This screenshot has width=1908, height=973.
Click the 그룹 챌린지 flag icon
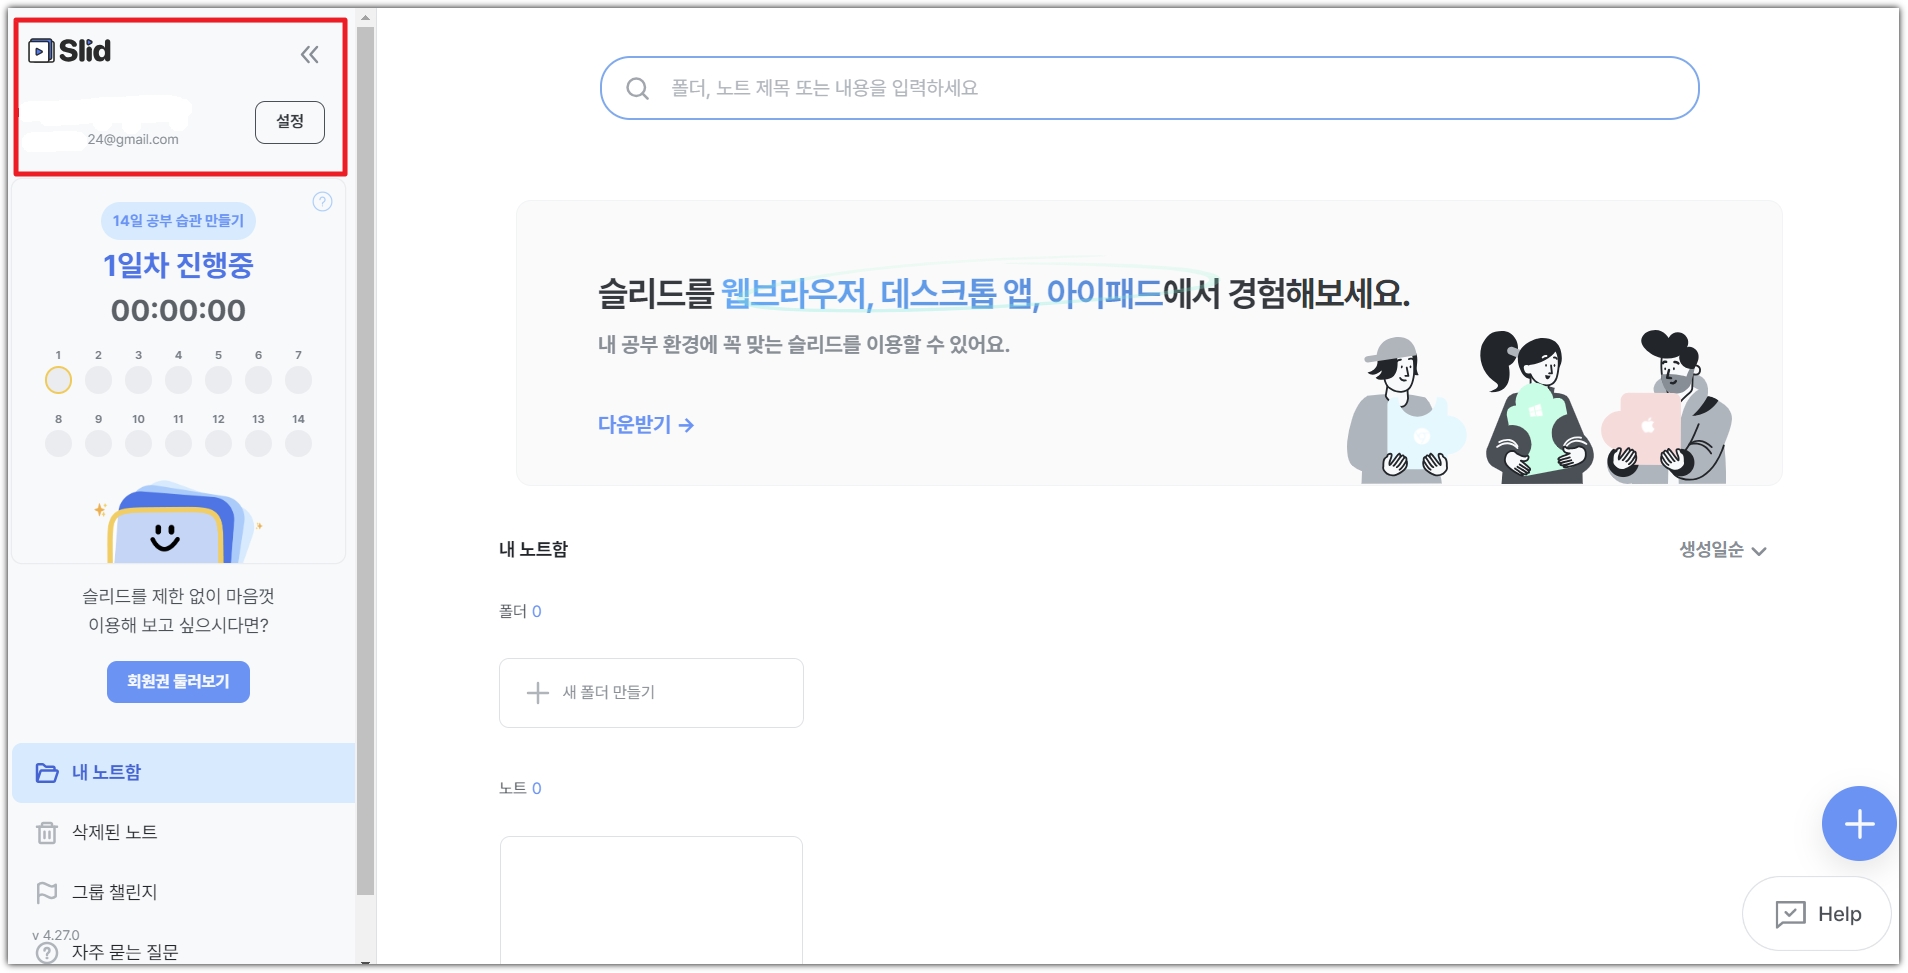pos(47,892)
